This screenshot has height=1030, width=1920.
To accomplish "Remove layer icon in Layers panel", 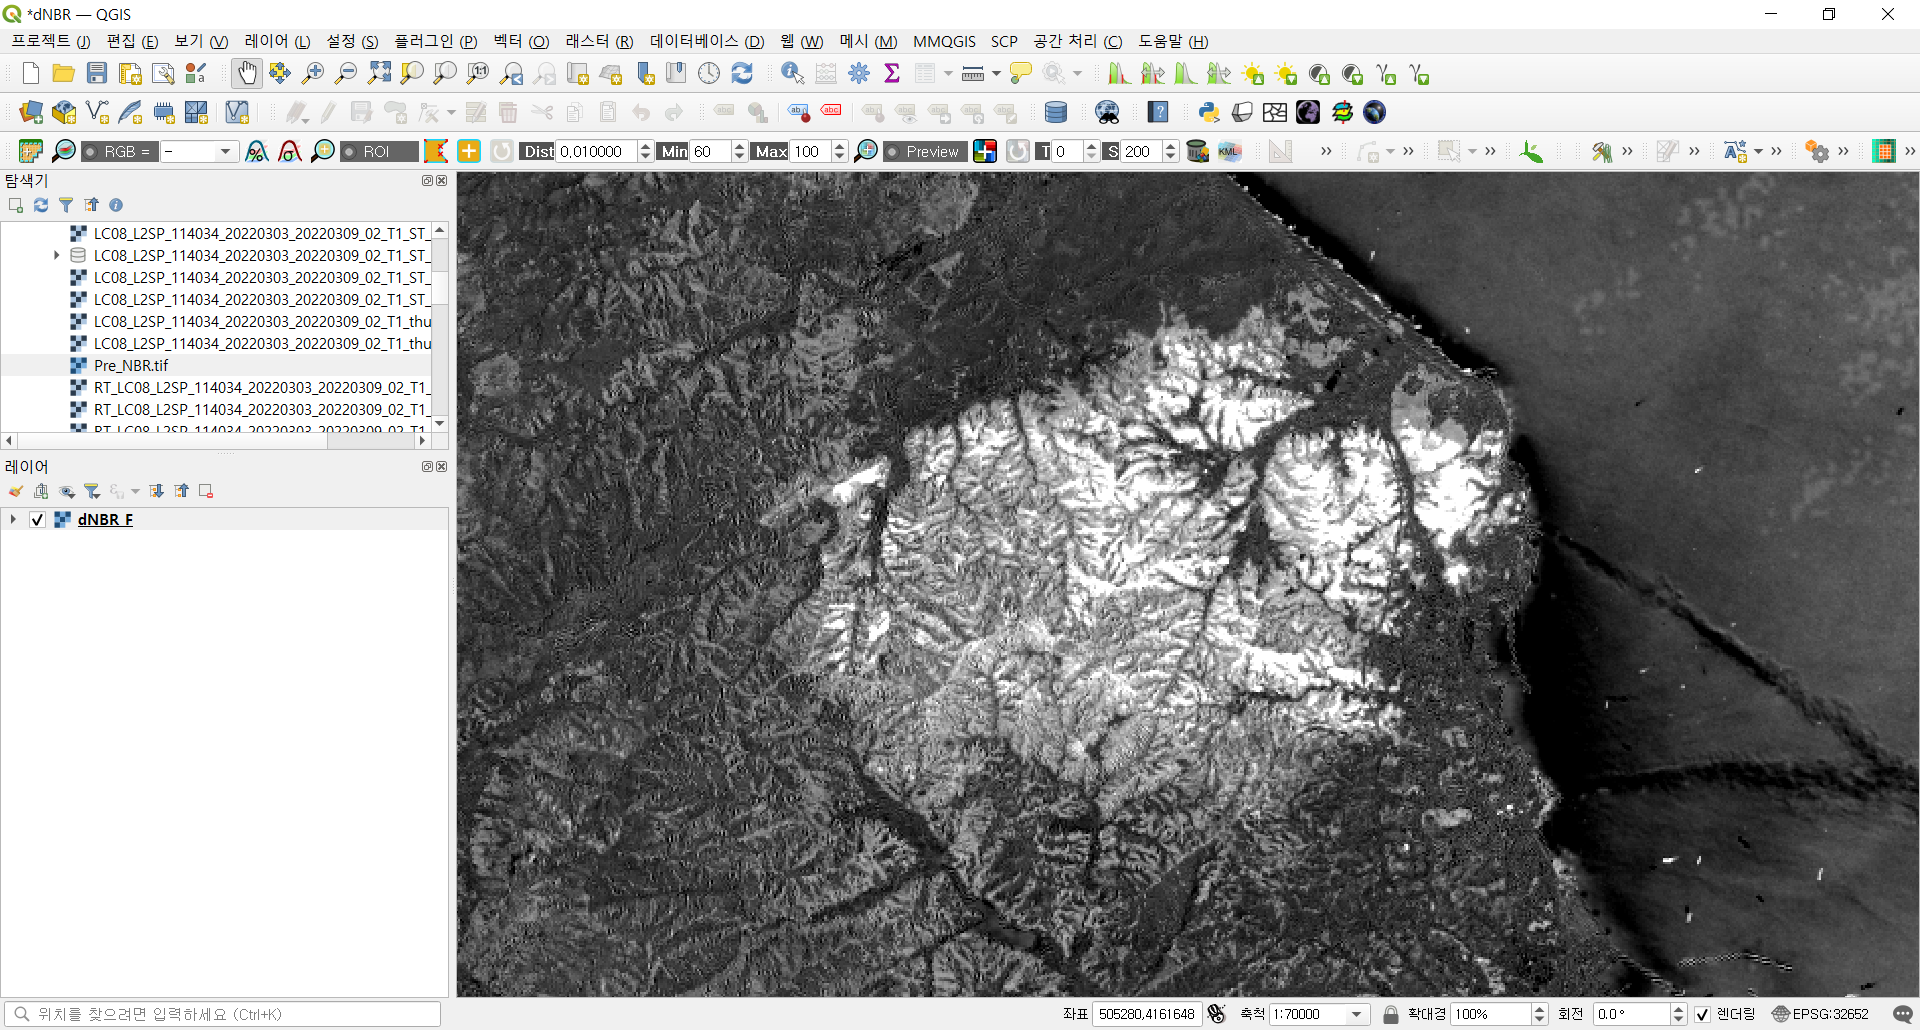I will tap(206, 491).
